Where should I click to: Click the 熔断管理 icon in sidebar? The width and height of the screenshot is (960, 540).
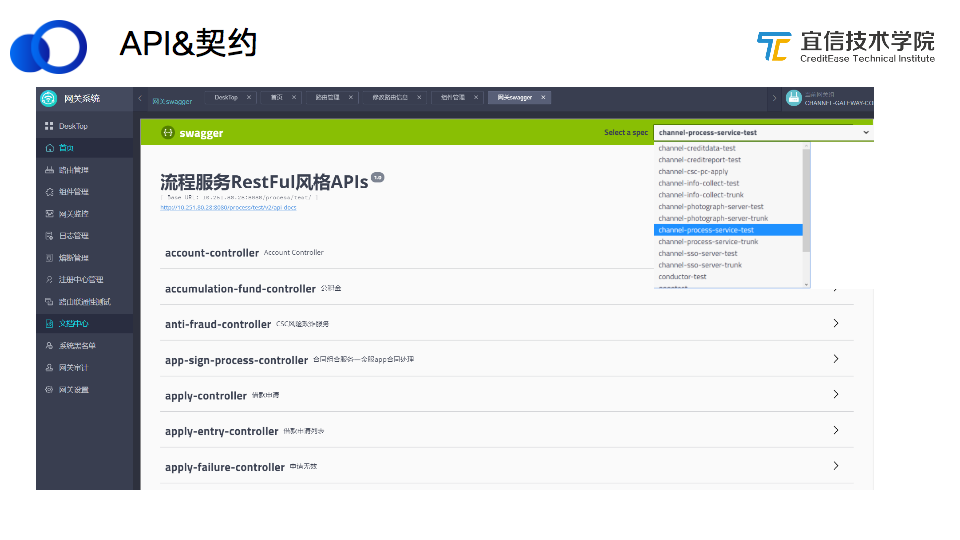[x=50, y=258]
